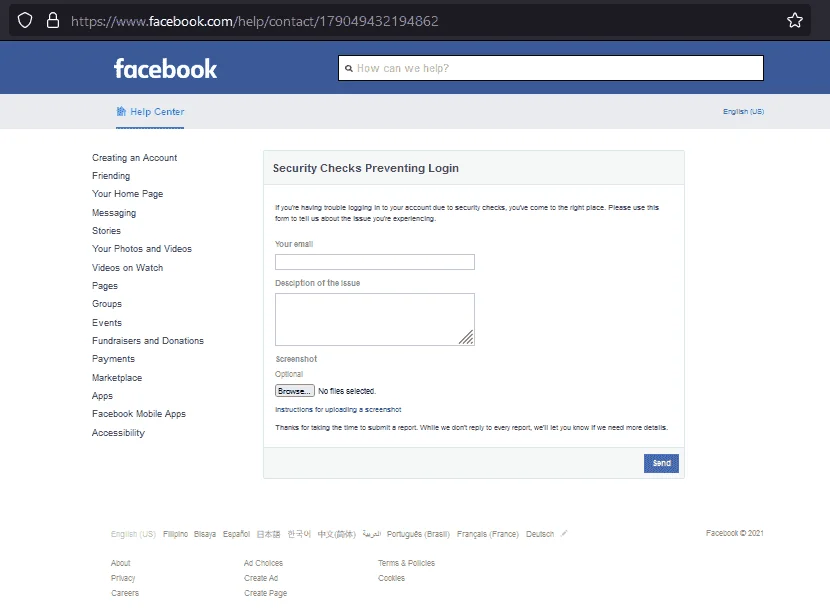Screen dimensions: 830x615
Task: Click the 'No files selected.' text
Action: click(x=347, y=391)
